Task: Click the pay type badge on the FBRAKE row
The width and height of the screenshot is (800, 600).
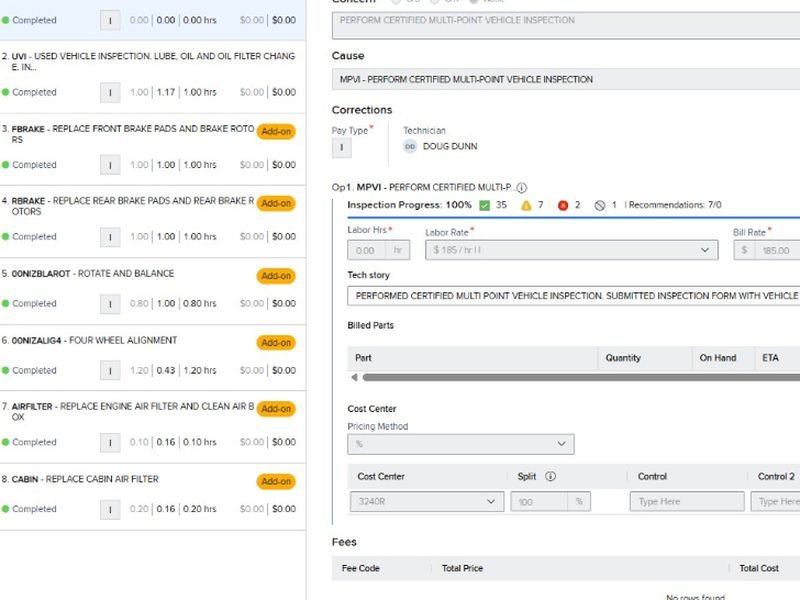Action: [x=110, y=165]
